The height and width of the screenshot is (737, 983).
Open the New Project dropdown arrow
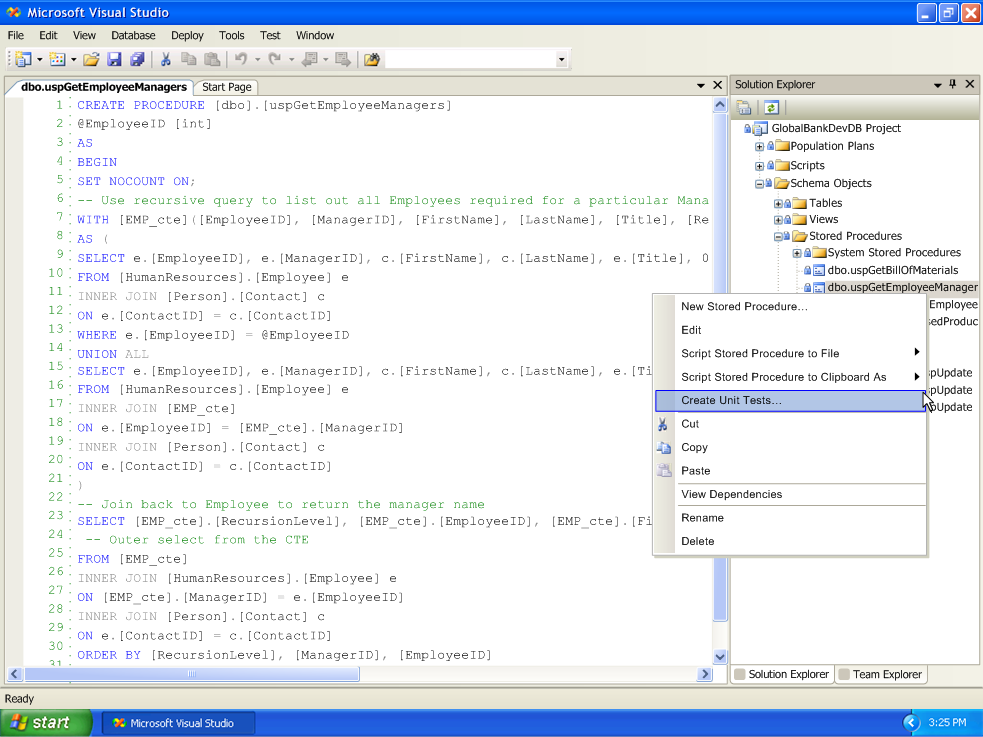(39, 60)
